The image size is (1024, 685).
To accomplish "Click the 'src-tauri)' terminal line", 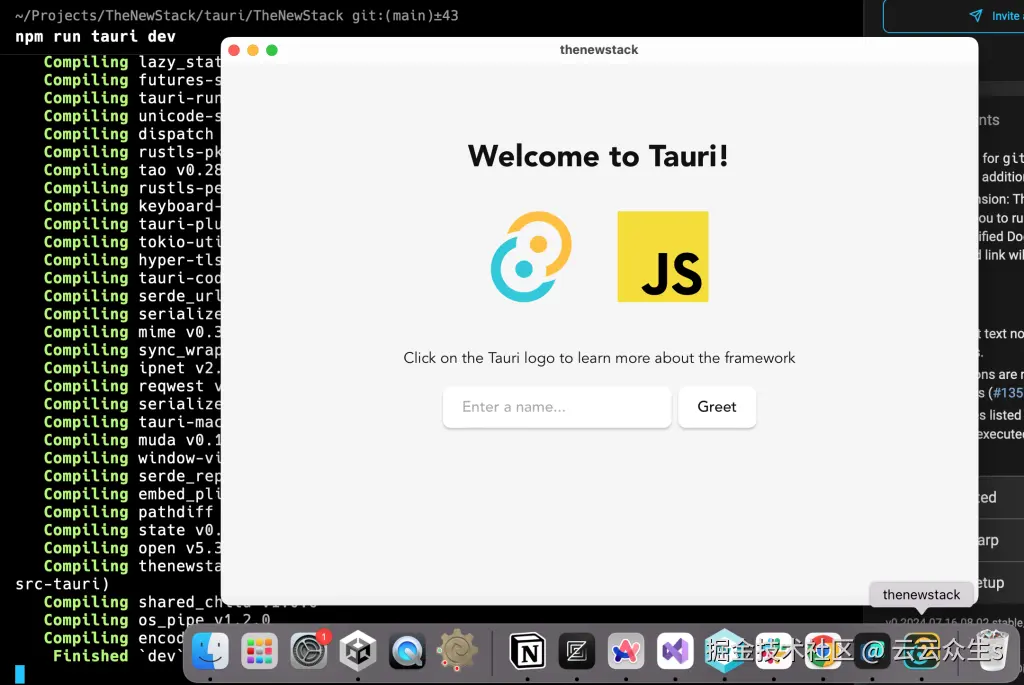I will (62, 584).
